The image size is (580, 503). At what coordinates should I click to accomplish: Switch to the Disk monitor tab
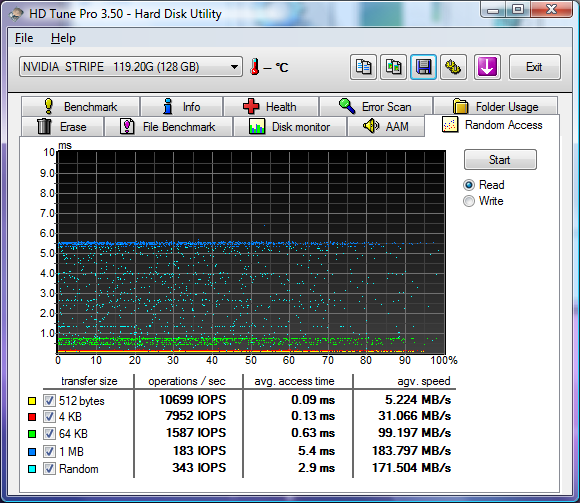(x=290, y=126)
